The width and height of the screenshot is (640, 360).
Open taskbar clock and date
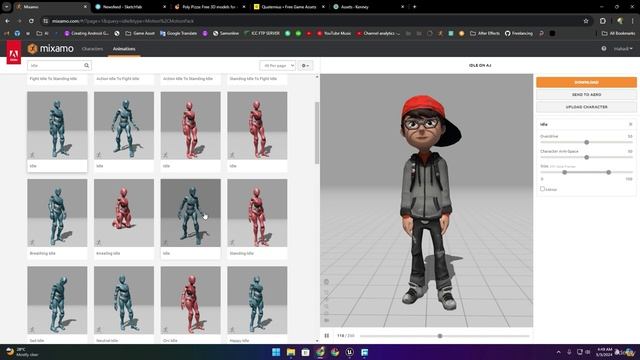click(x=604, y=352)
